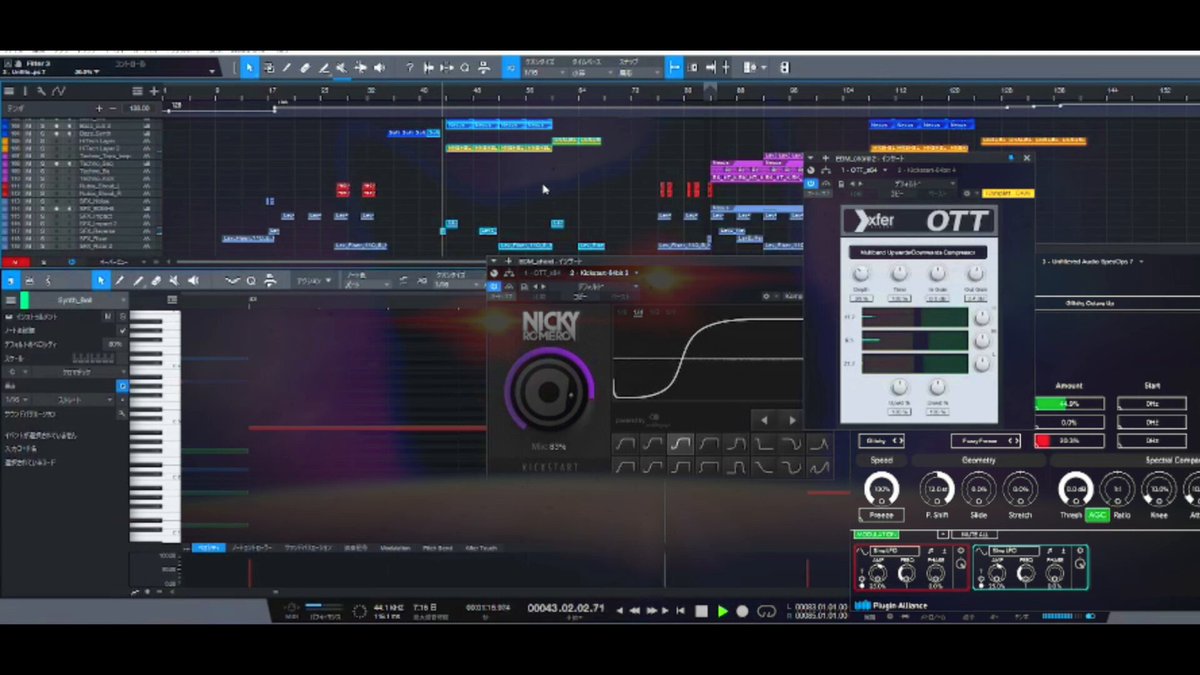This screenshot has height=675, width=1200.
Task: Open the Pitch Bend tab below piano roll
Action: coord(437,548)
